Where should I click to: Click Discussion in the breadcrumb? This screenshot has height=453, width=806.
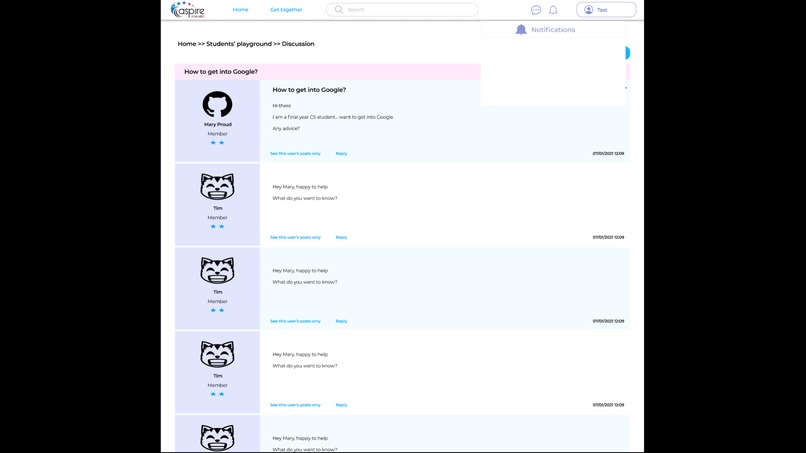pyautogui.click(x=298, y=44)
